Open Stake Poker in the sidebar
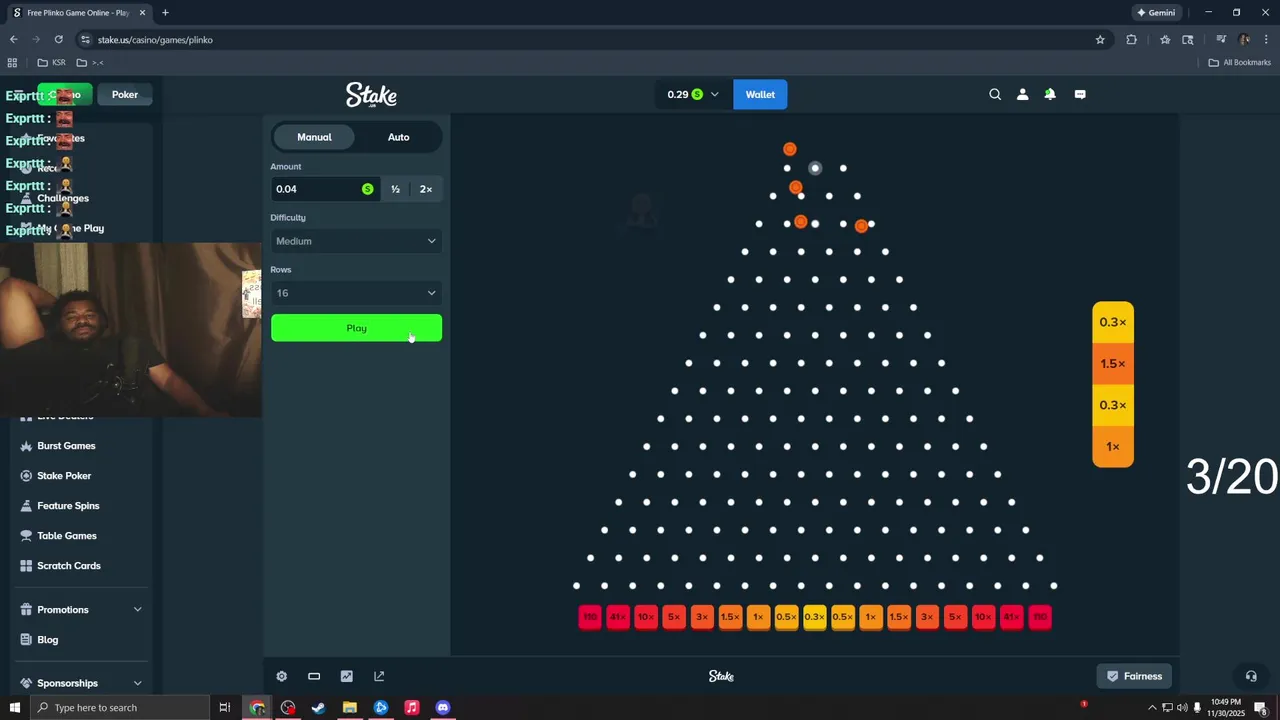 point(64,475)
